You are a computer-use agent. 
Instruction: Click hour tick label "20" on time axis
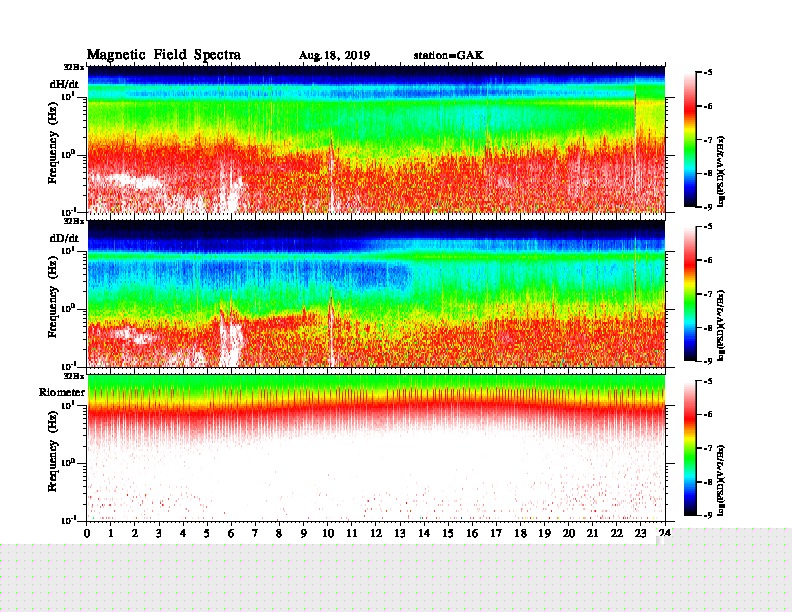568,533
